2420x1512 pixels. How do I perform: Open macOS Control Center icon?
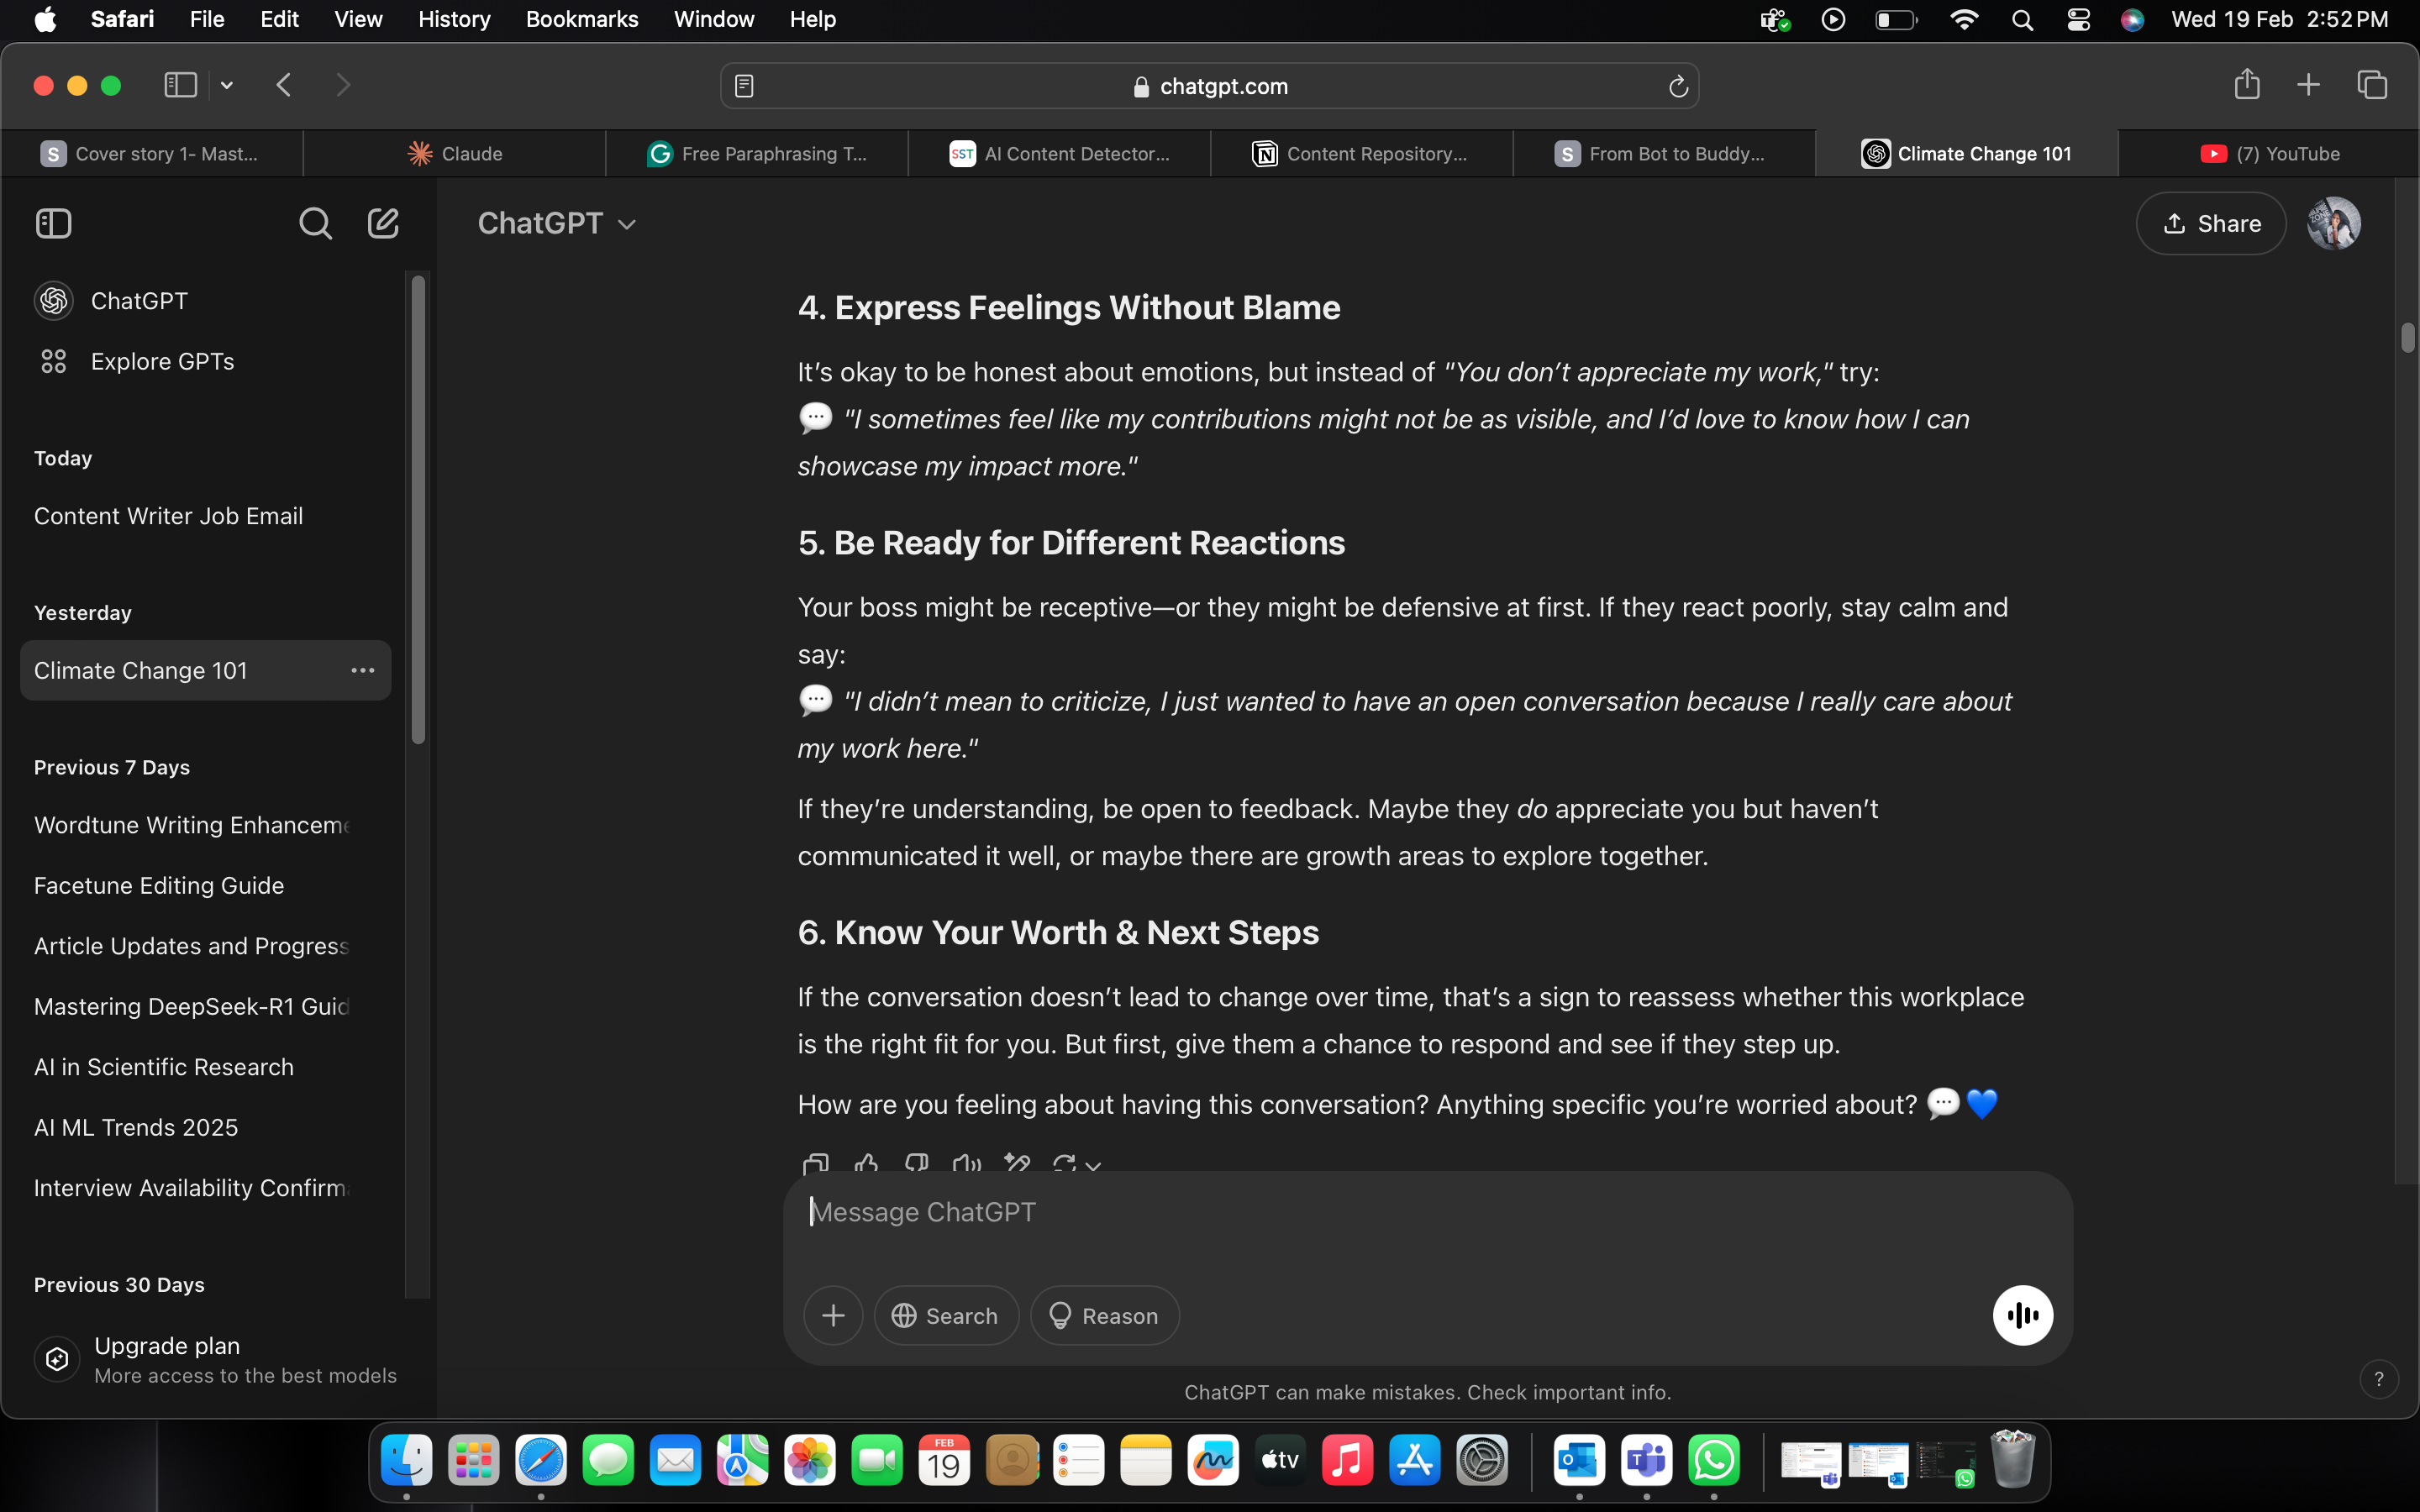[2079, 19]
